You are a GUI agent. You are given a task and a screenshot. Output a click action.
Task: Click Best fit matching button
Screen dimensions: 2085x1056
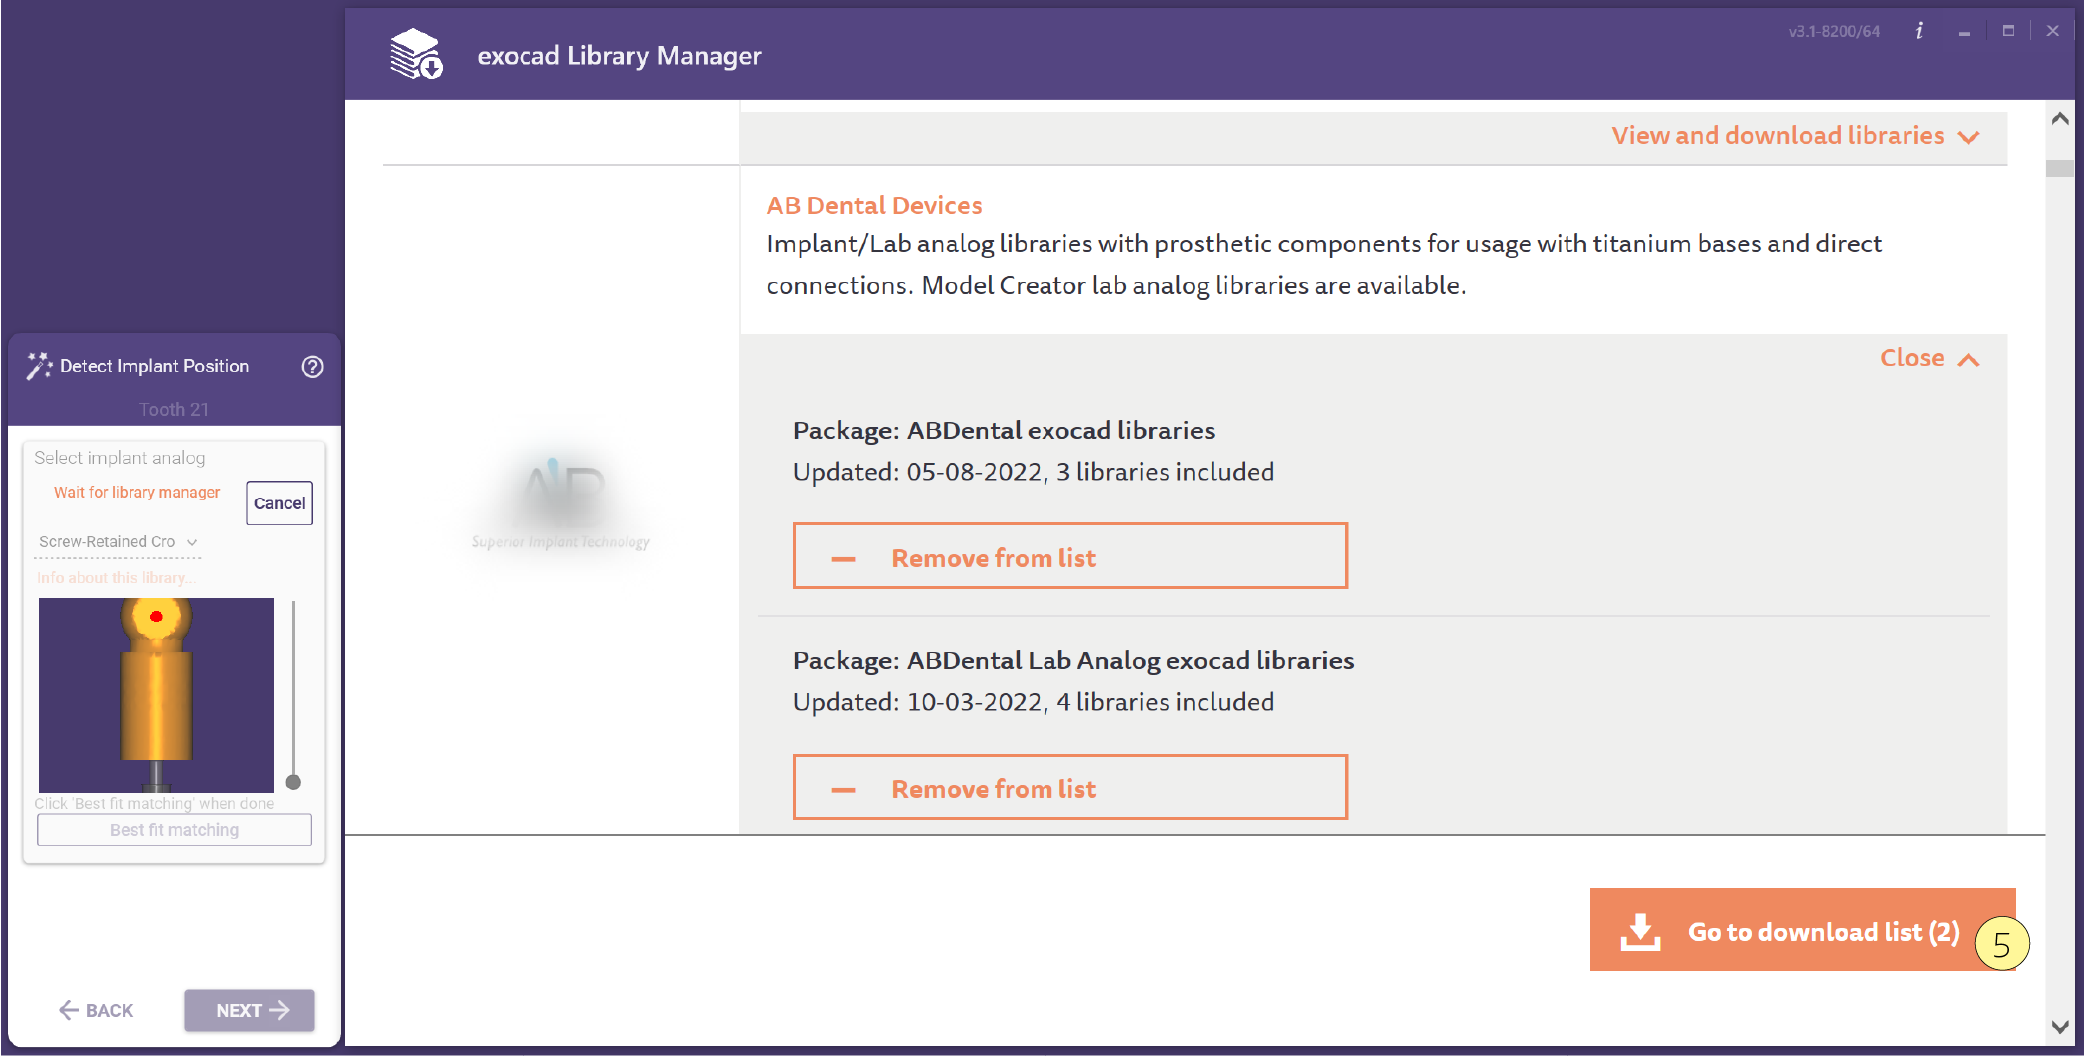[174, 830]
